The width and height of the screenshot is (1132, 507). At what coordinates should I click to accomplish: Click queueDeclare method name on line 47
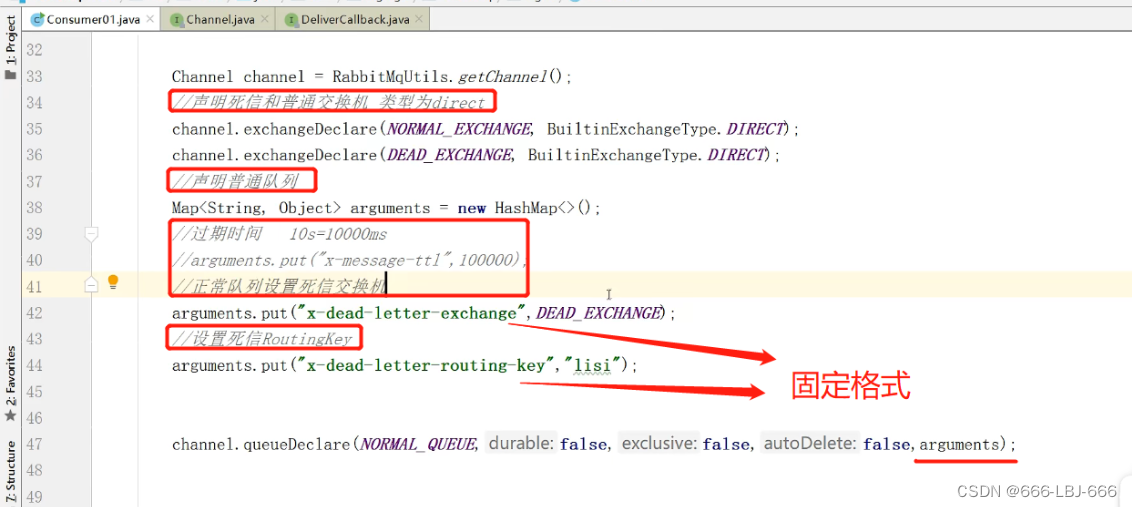pos(297,444)
